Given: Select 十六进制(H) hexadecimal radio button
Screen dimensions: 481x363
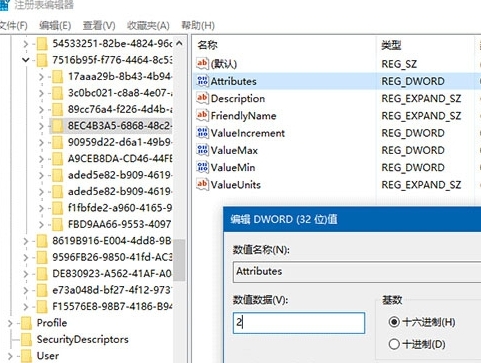Looking at the screenshot, I should coord(394,322).
